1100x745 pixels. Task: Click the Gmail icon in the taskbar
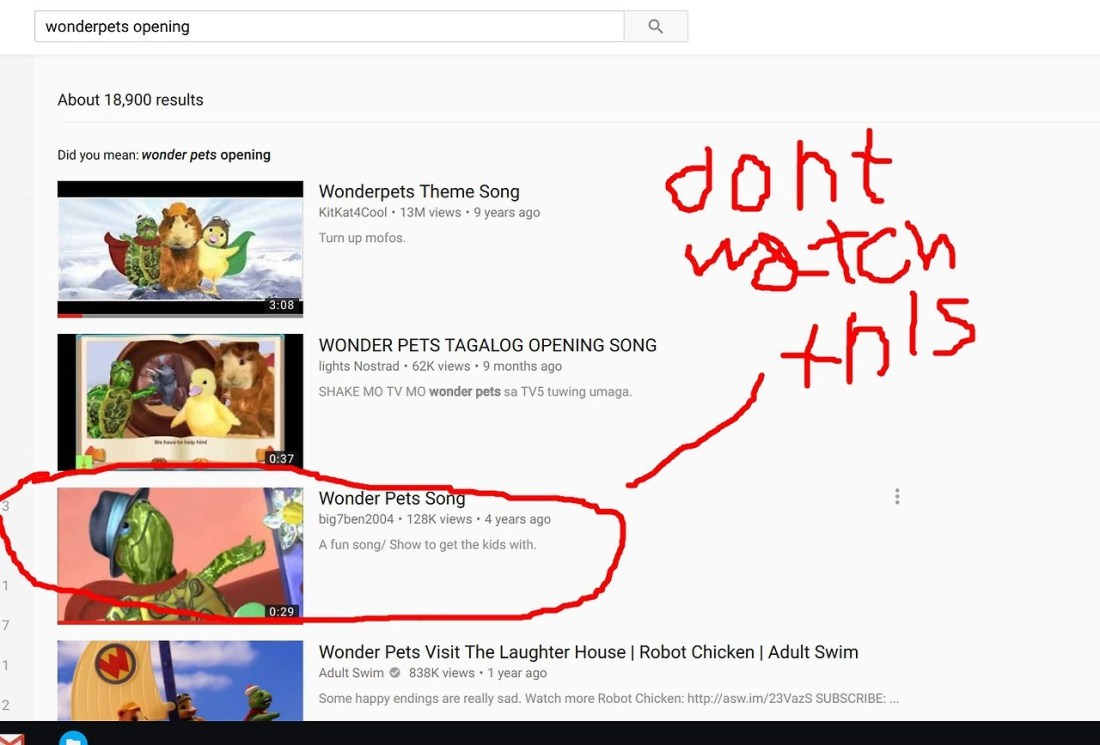tap(11, 739)
